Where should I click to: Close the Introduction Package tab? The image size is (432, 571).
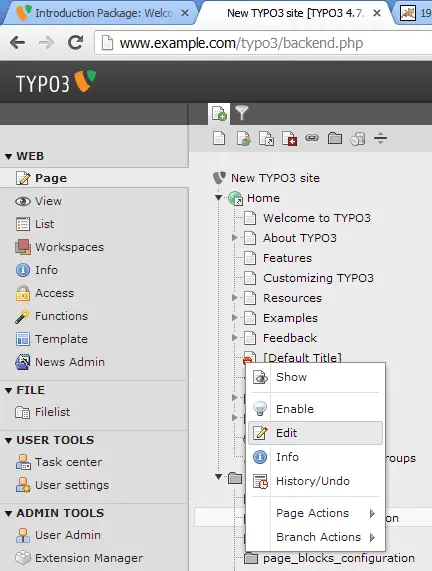coord(185,13)
